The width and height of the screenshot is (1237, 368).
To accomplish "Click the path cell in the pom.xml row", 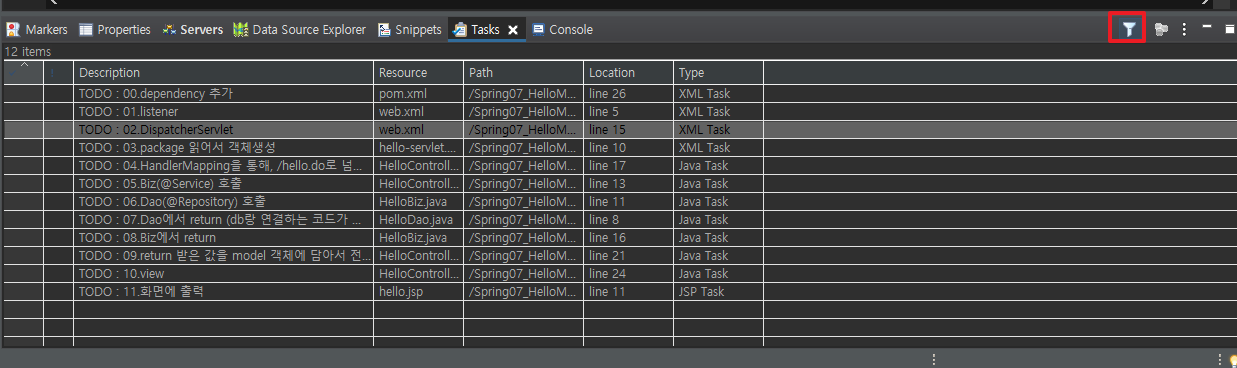I will click(x=523, y=93).
